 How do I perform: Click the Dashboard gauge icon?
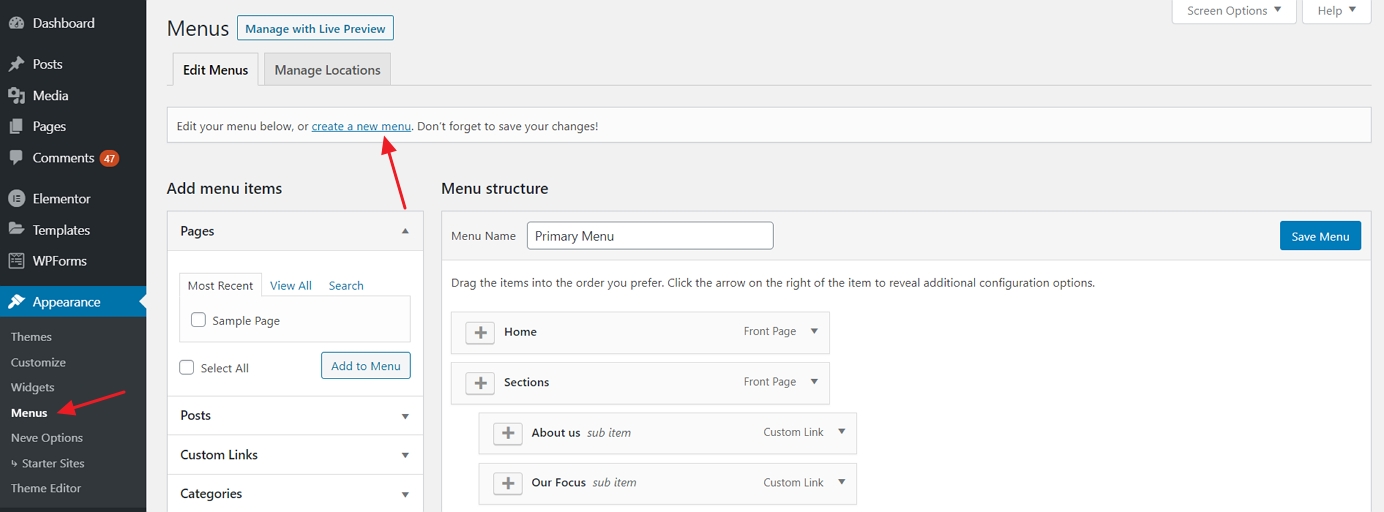(x=16, y=23)
